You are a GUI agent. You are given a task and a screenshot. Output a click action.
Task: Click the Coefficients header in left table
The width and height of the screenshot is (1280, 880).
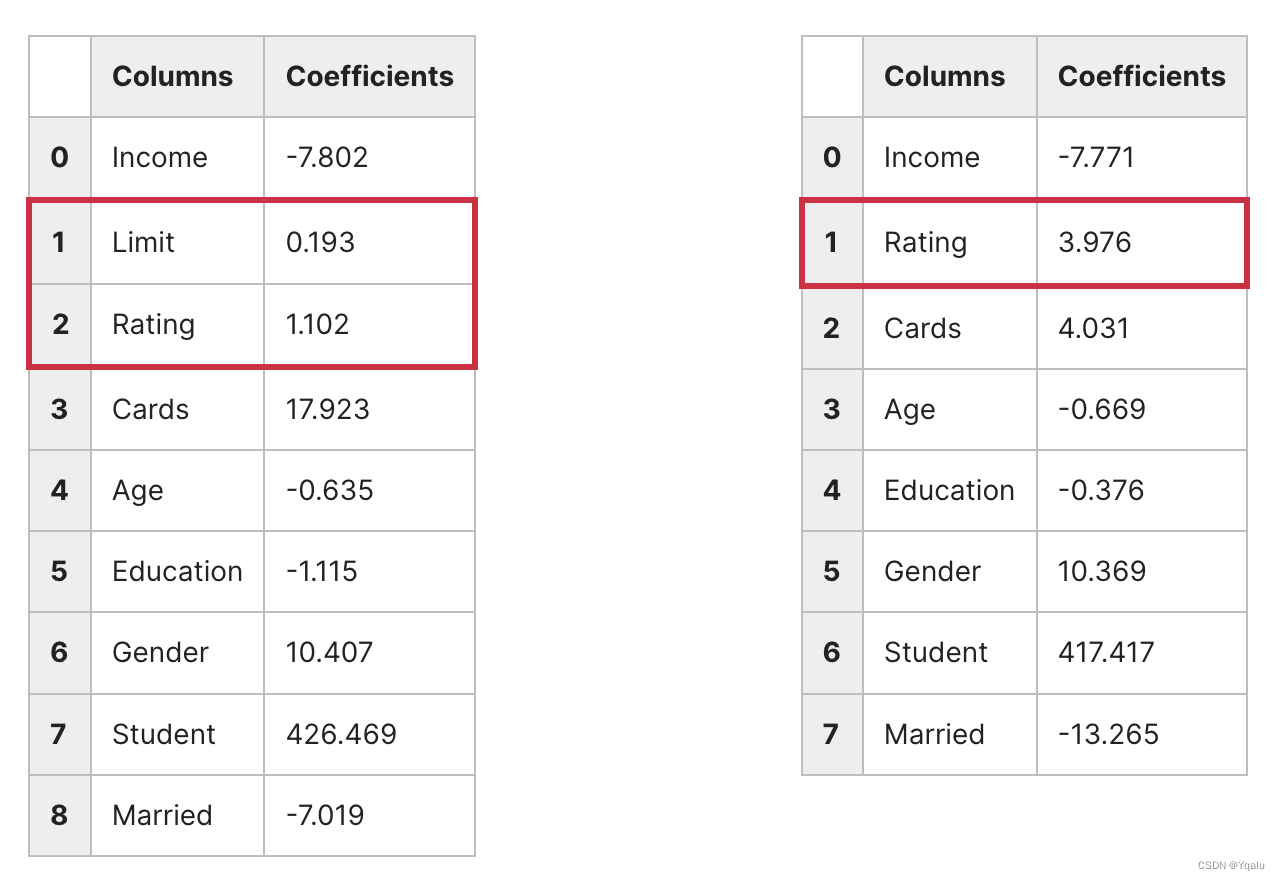coord(369,77)
